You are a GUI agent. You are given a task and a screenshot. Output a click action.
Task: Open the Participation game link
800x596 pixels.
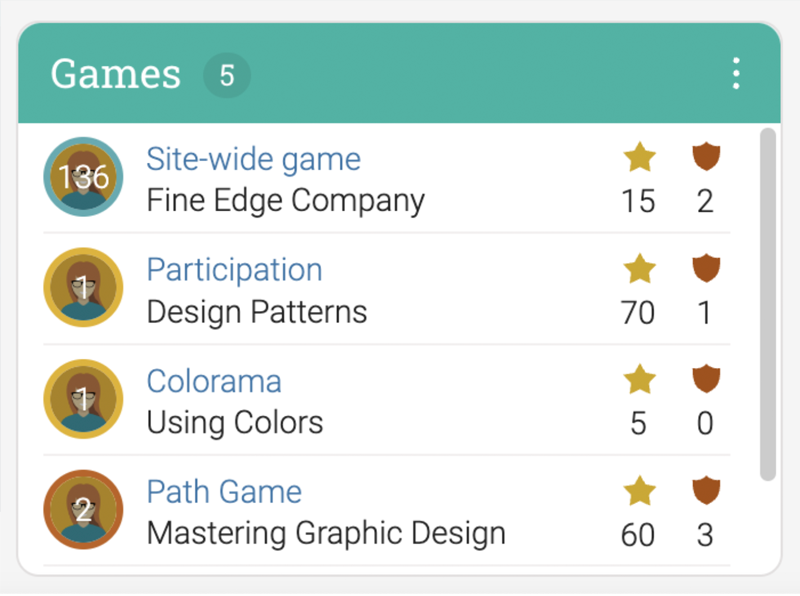[x=234, y=270]
